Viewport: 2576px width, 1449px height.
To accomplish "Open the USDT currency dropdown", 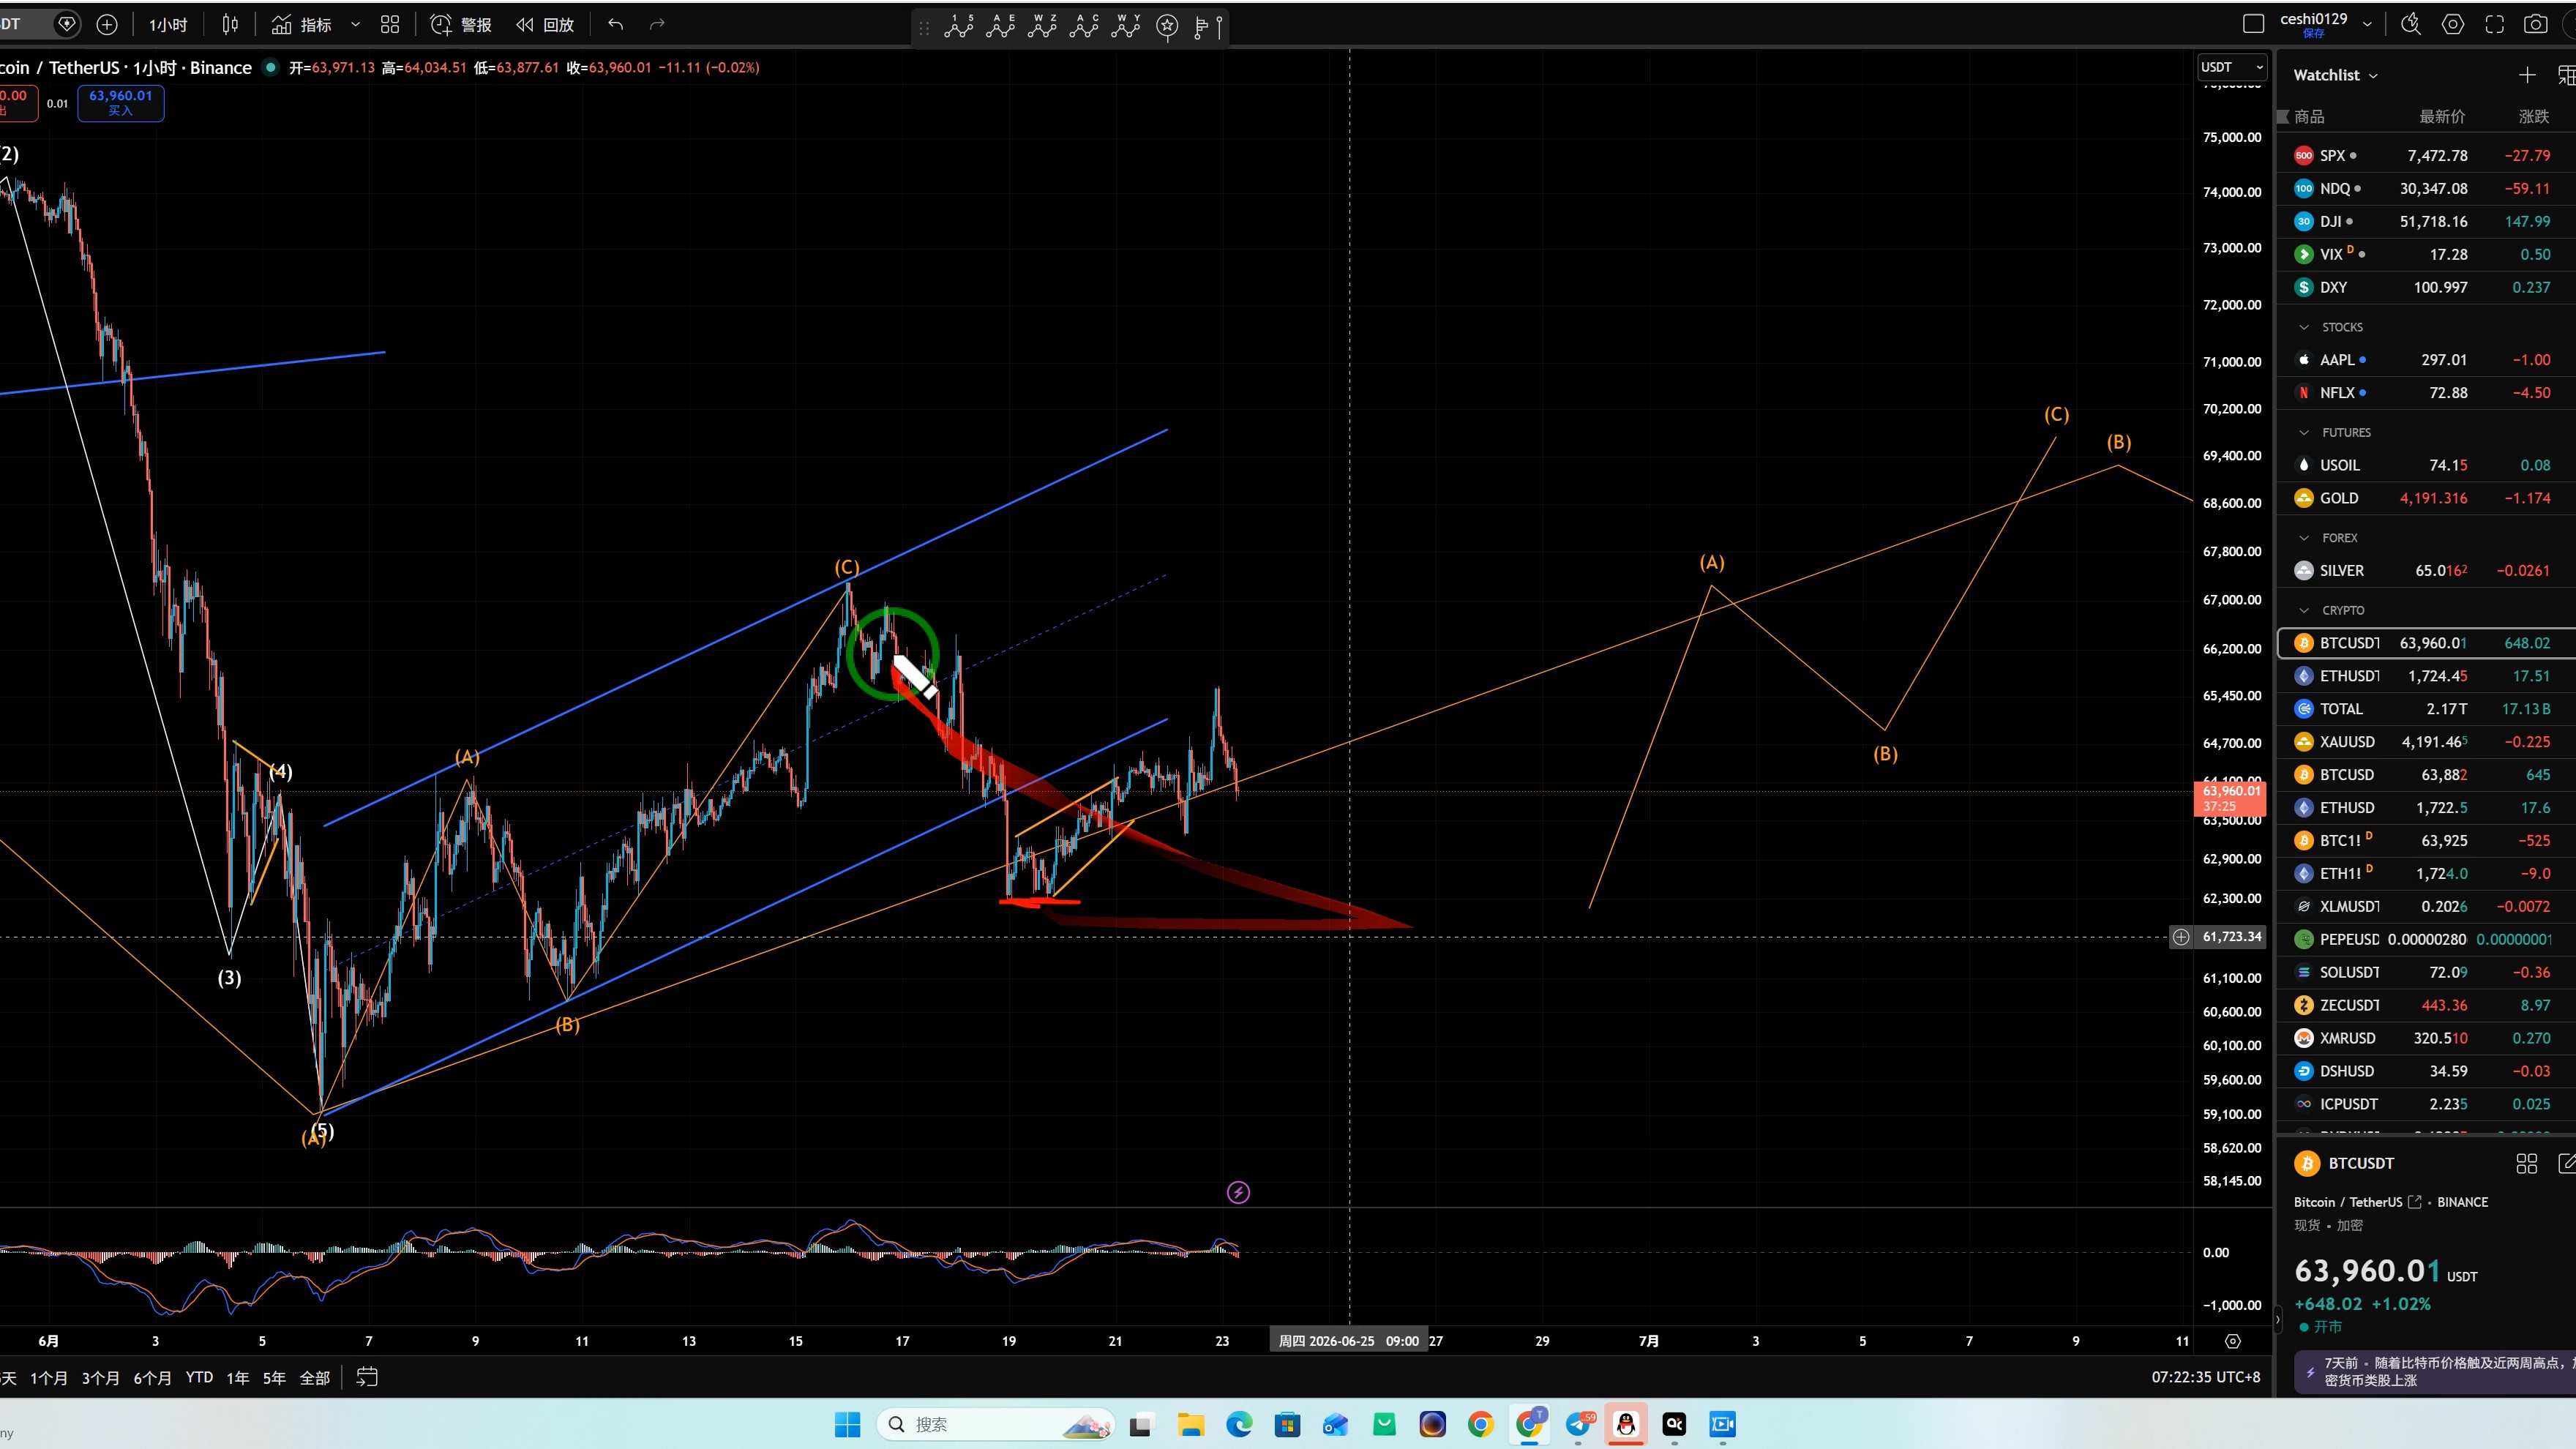I will 2232,67.
